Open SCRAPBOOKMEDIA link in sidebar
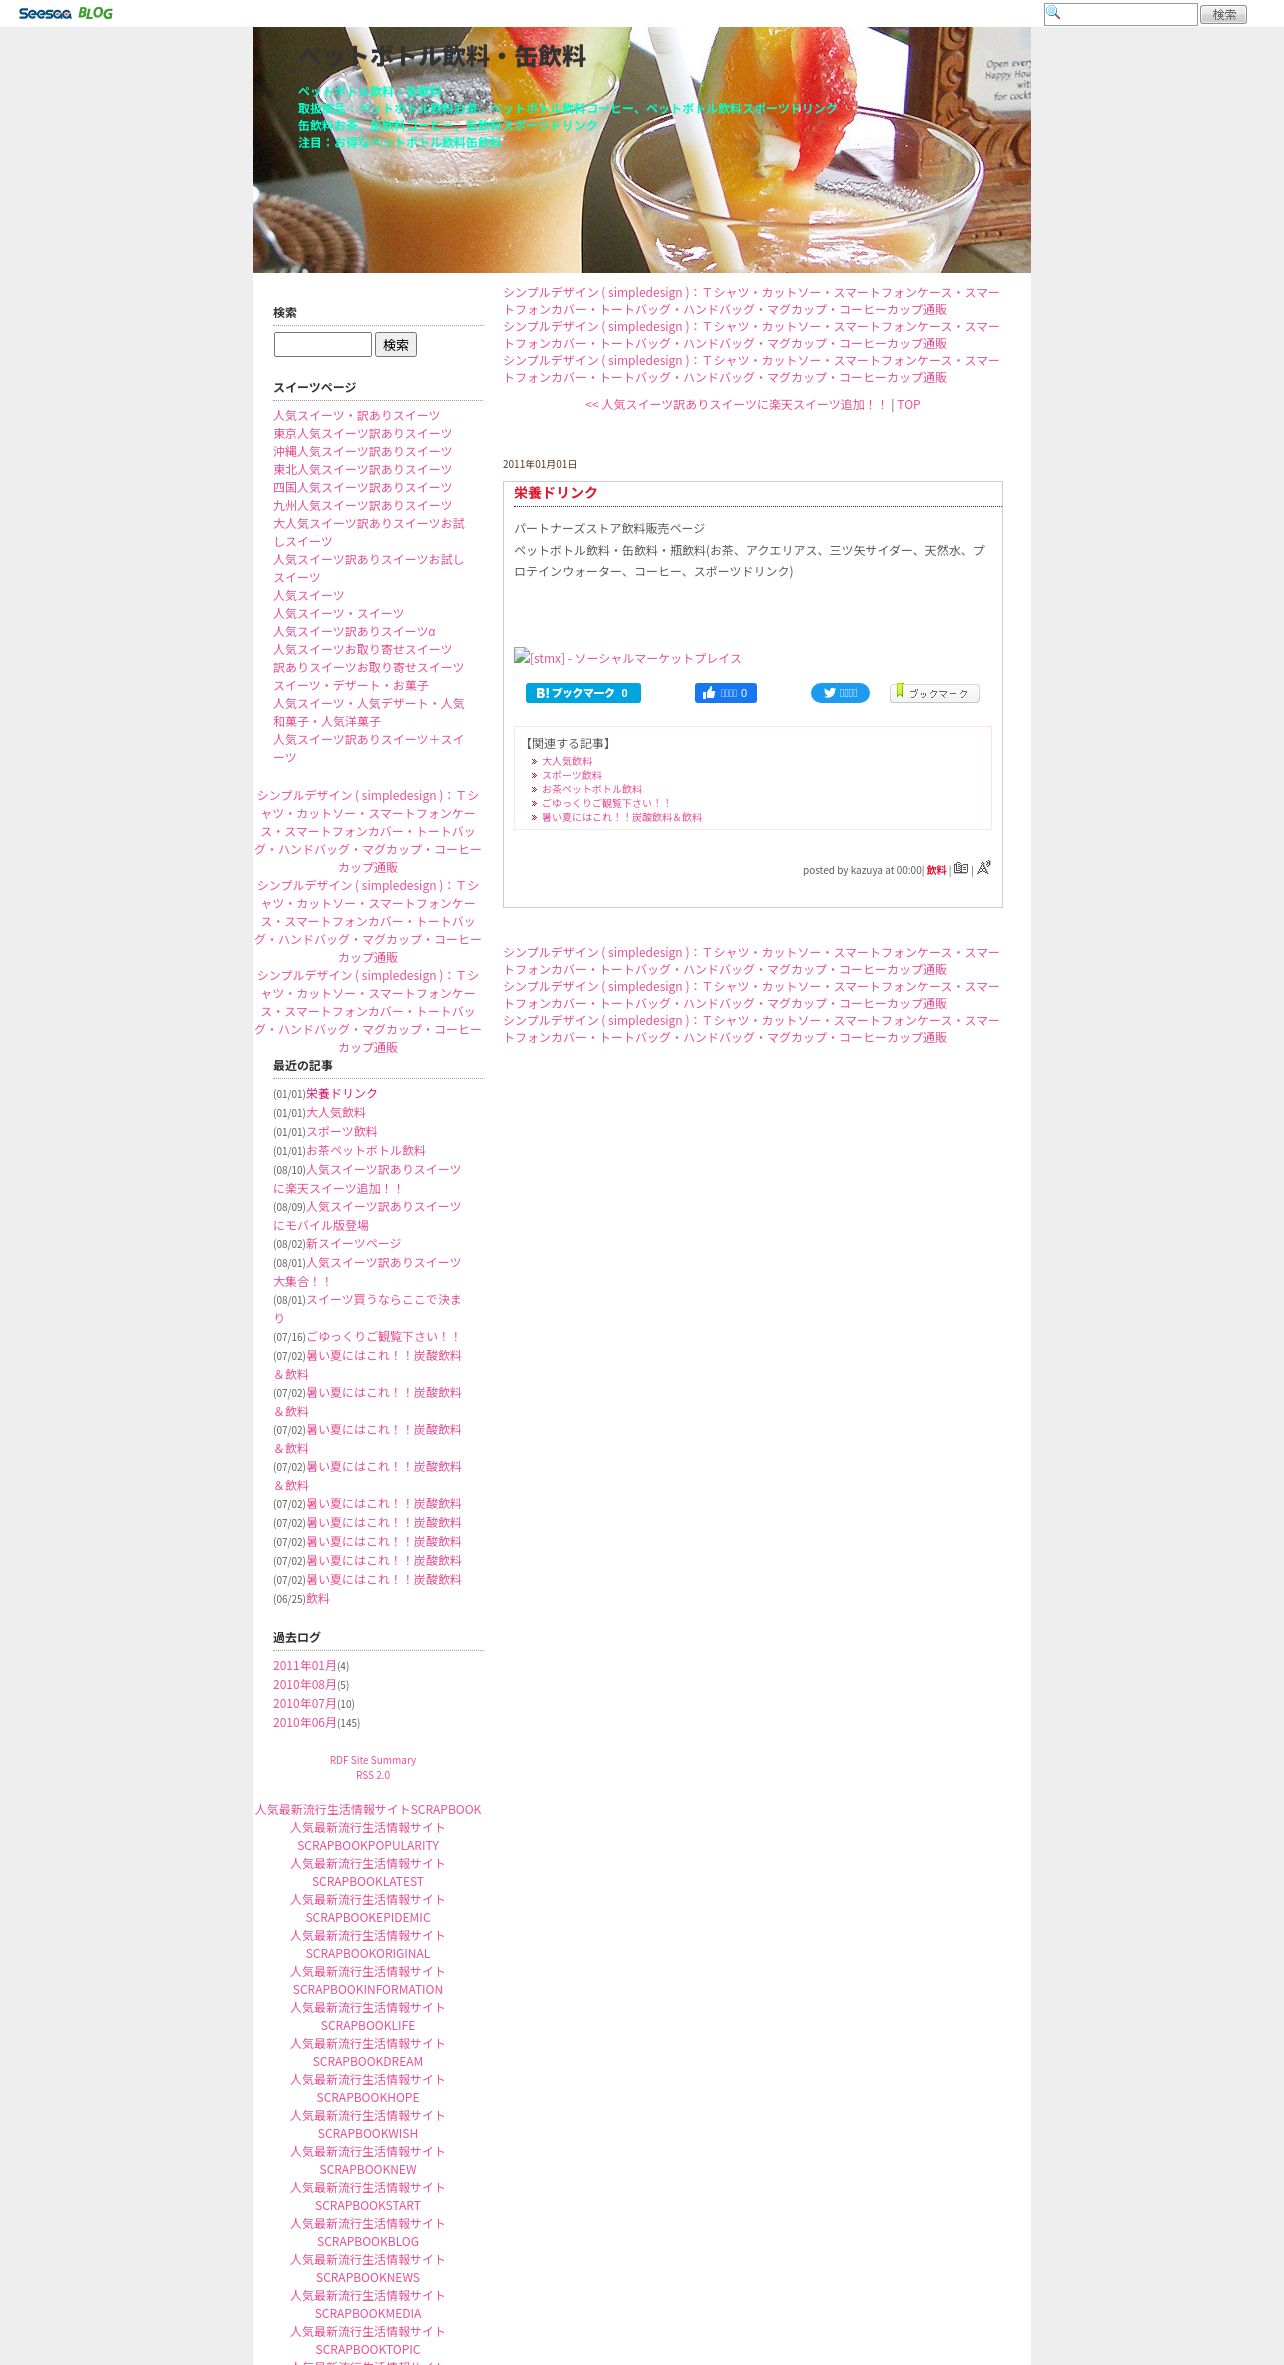The width and height of the screenshot is (1284, 2365). pyautogui.click(x=368, y=2305)
